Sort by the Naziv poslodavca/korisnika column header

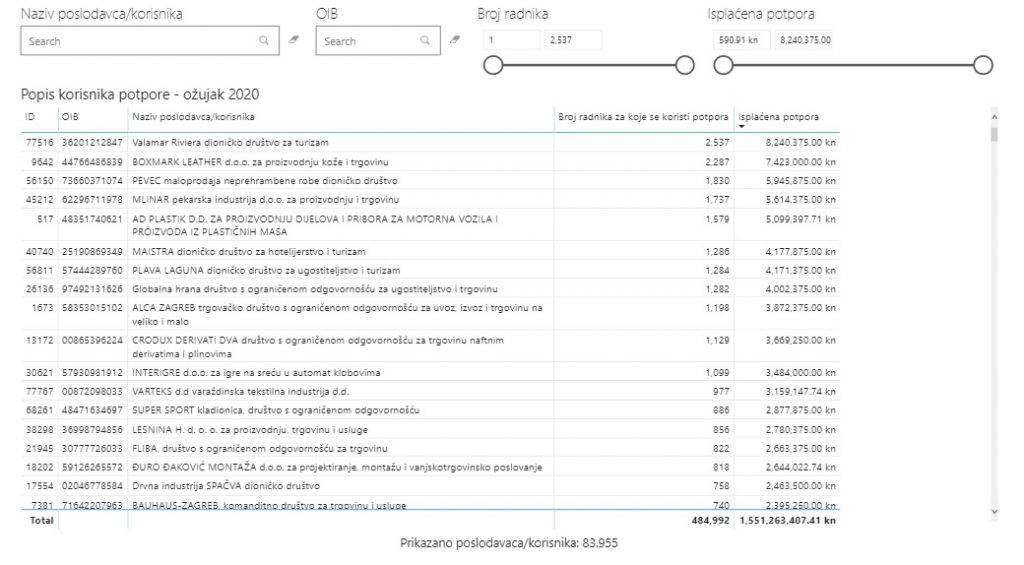coord(193,117)
